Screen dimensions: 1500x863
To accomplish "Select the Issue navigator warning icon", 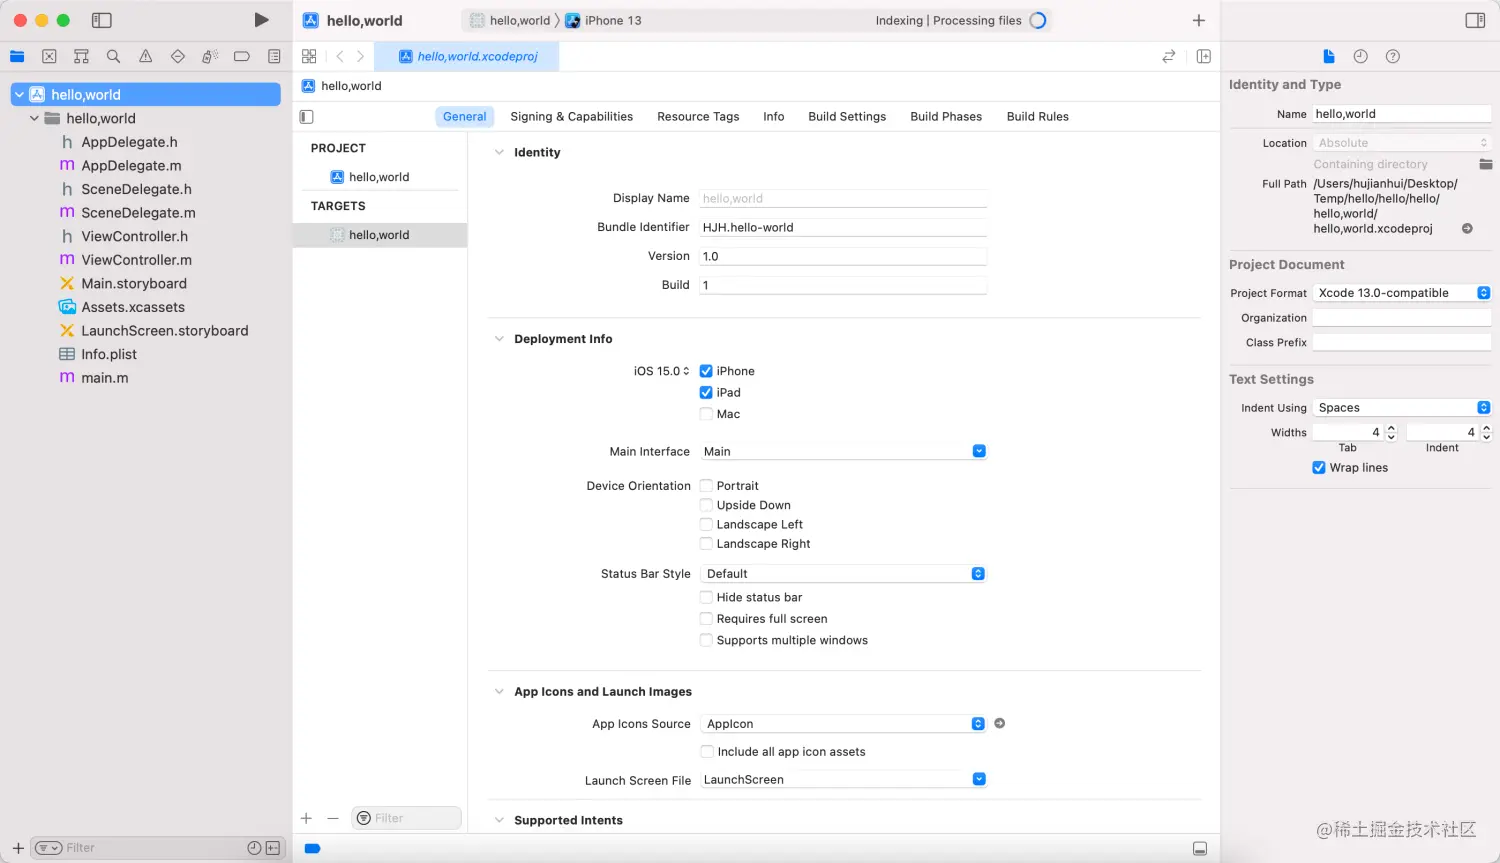I will coord(145,56).
